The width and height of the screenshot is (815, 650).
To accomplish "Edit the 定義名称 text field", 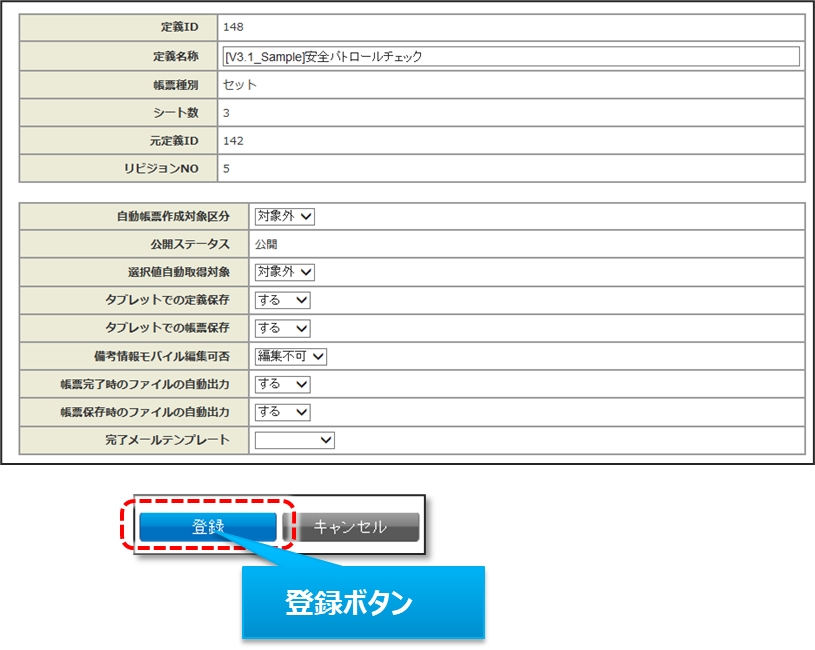I will point(511,56).
